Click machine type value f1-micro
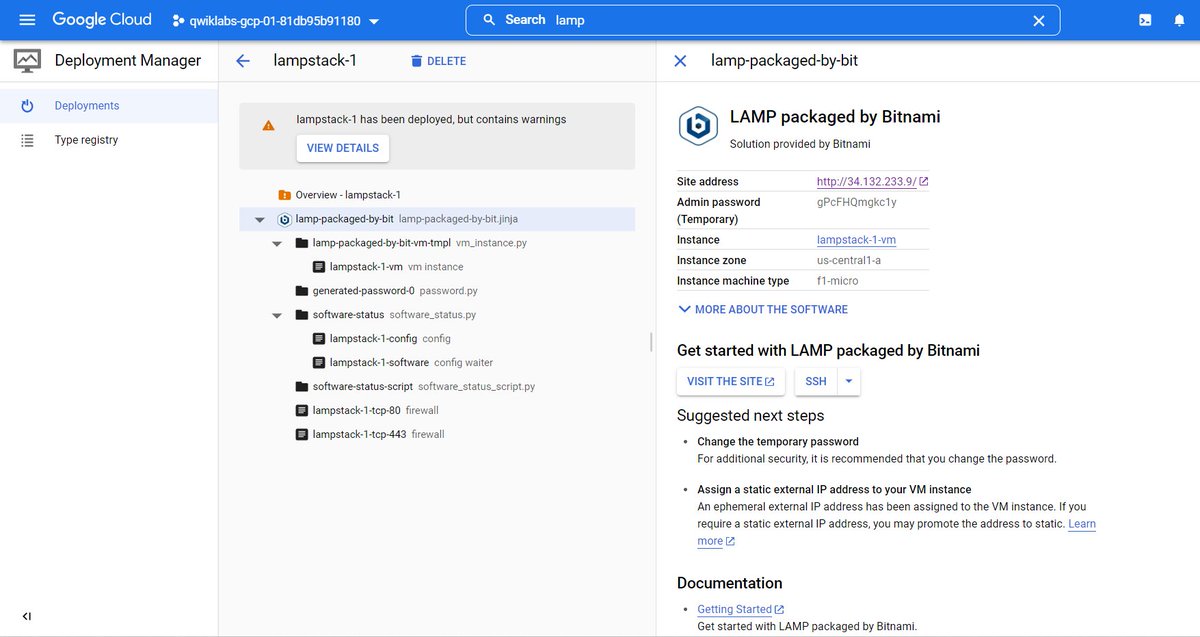Viewport: 1200px width, 637px height. [x=838, y=281]
